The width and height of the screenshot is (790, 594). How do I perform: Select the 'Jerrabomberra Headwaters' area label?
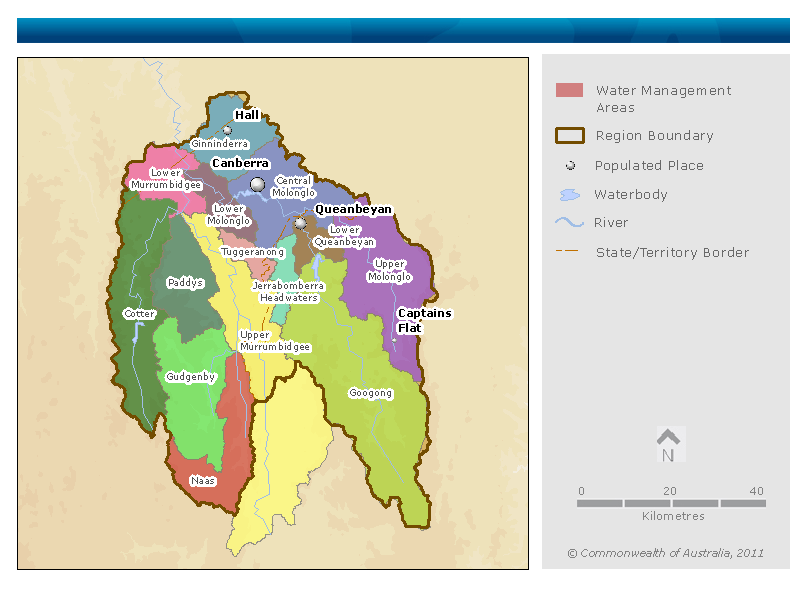point(288,292)
